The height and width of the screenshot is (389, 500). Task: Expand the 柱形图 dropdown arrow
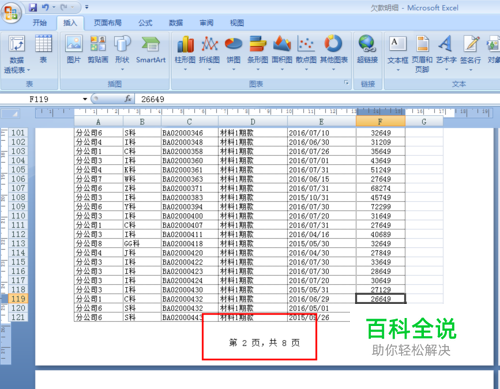click(185, 69)
